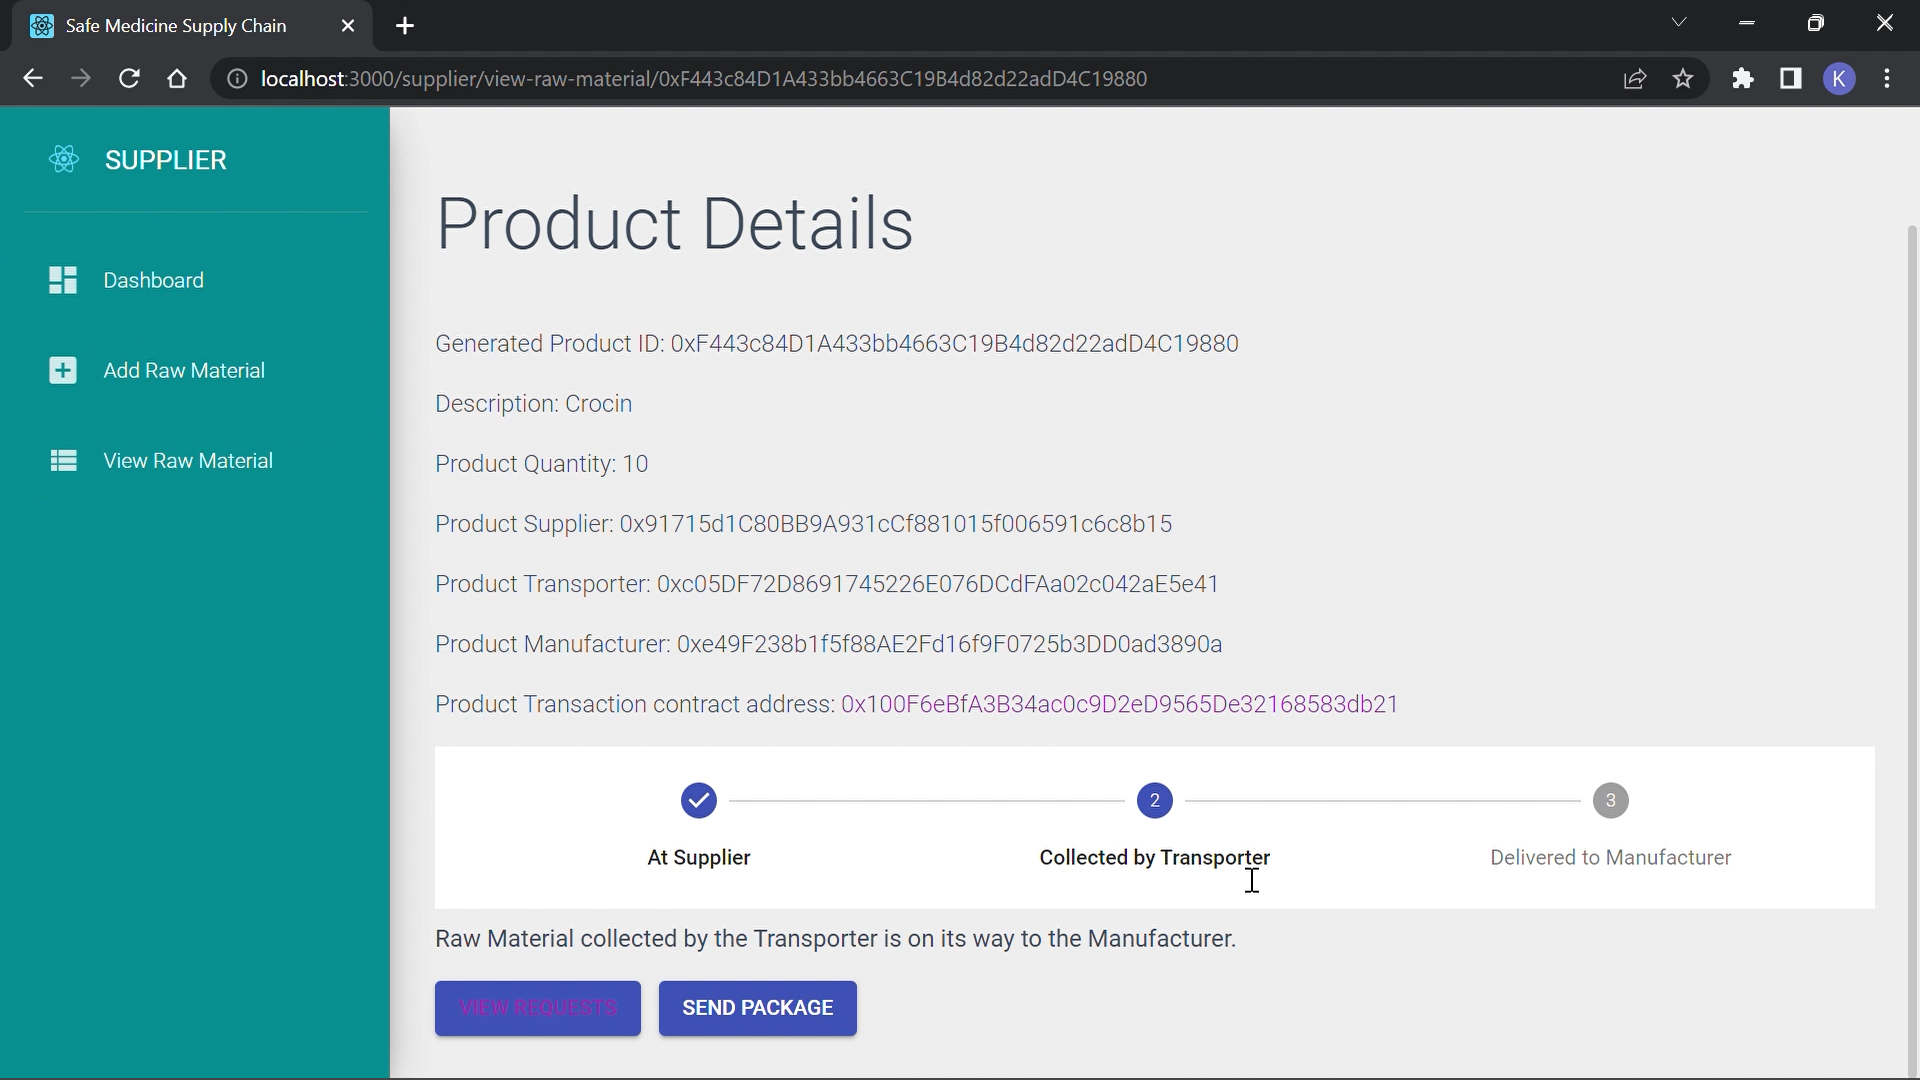Open the K profile avatar menu
Viewport: 1920px width, 1080px height.
point(1841,78)
